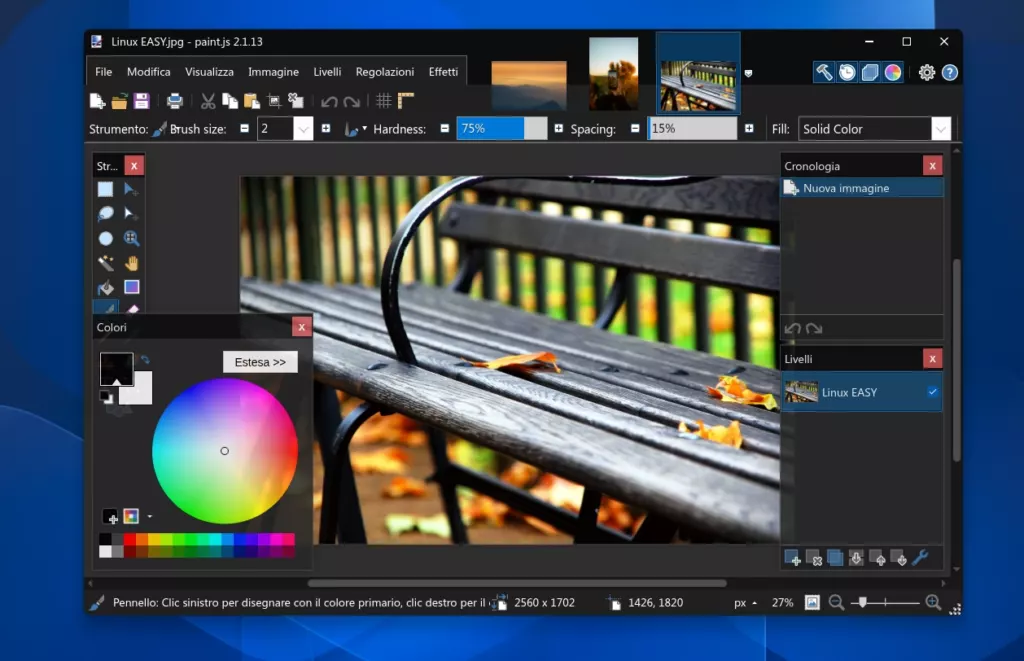Close the Colori panel
This screenshot has height=661, width=1024.
[x=301, y=327]
